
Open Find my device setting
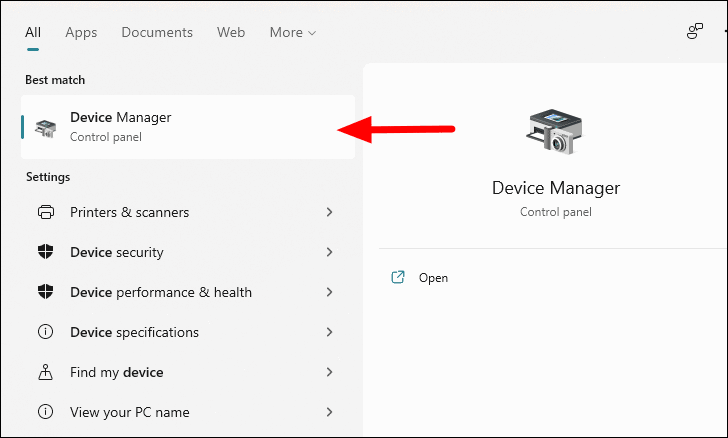(x=186, y=372)
